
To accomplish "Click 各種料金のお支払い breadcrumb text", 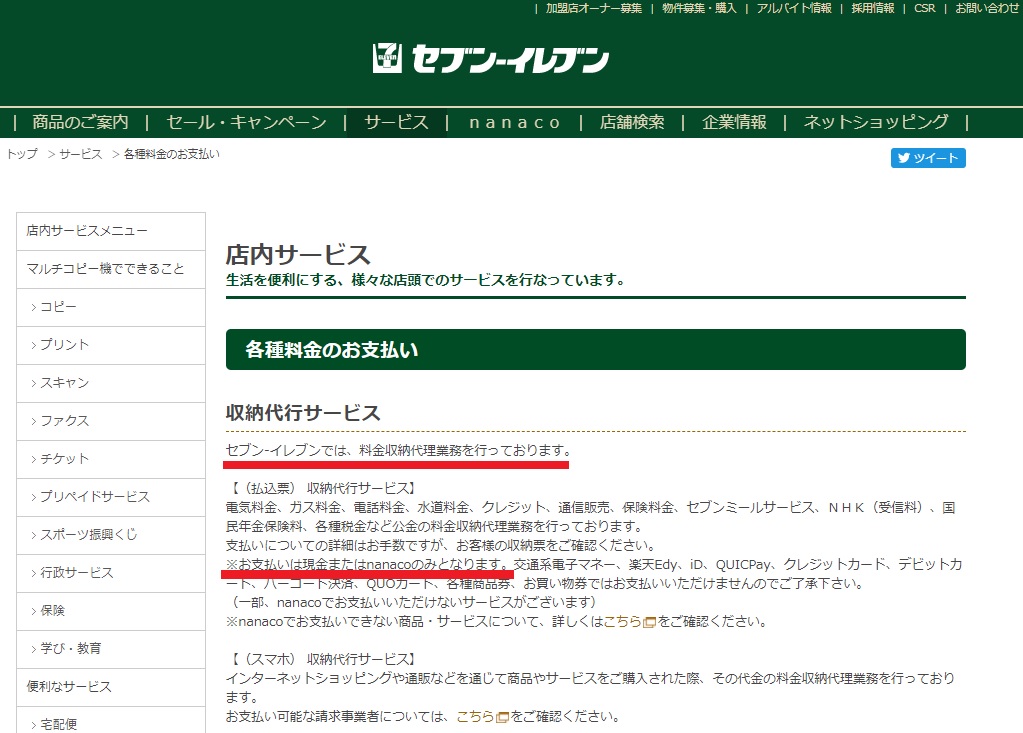I will (x=172, y=154).
